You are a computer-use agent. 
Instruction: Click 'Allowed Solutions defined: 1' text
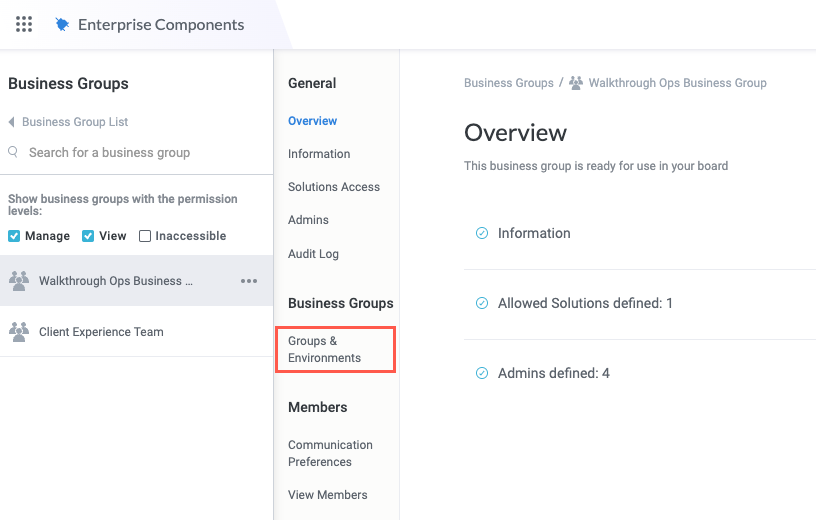(x=585, y=303)
